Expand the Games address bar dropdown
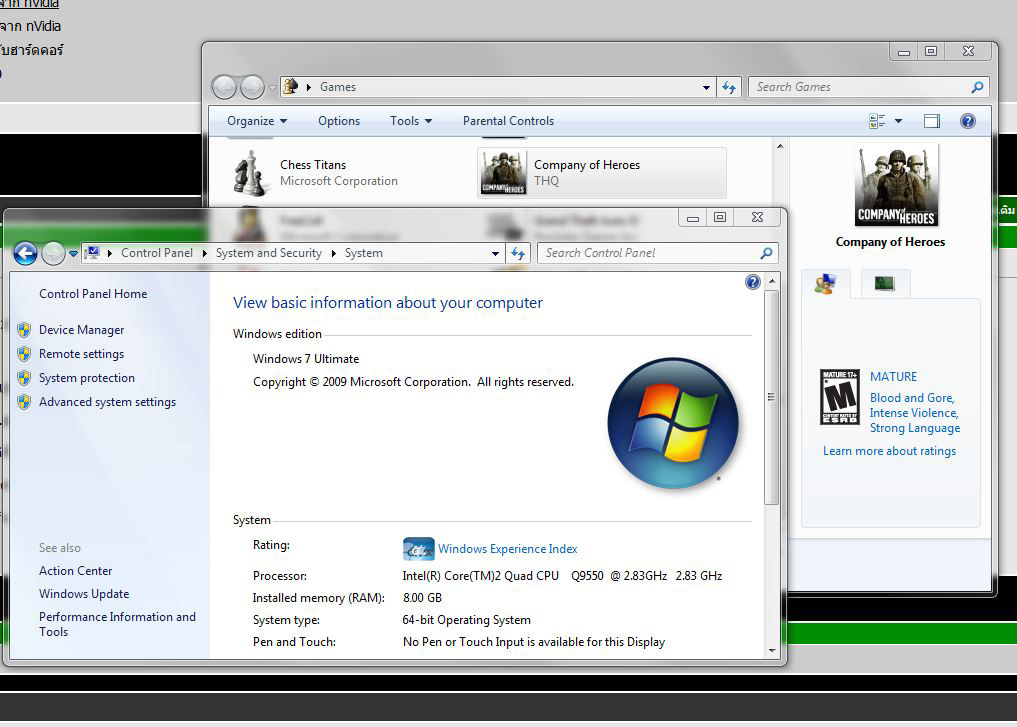This screenshot has height=727, width=1017. coord(706,88)
